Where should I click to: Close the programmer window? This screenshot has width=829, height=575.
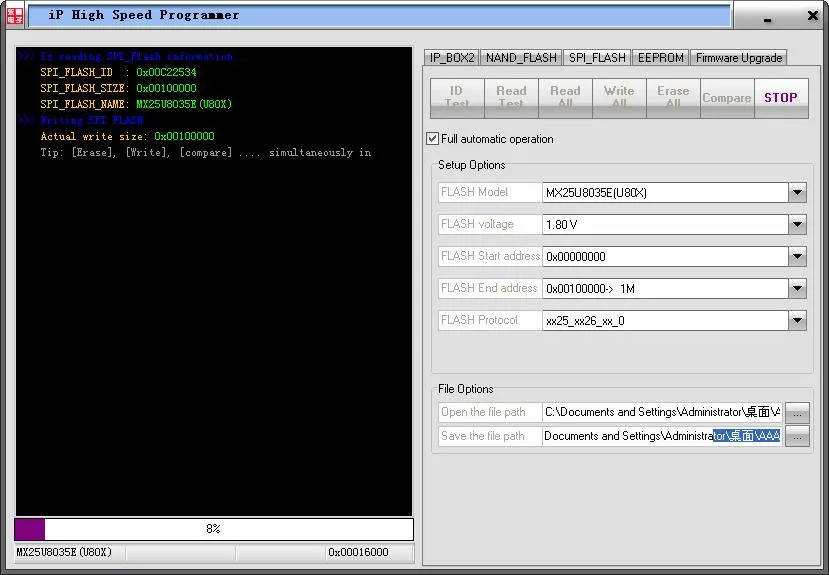pyautogui.click(x=813, y=16)
